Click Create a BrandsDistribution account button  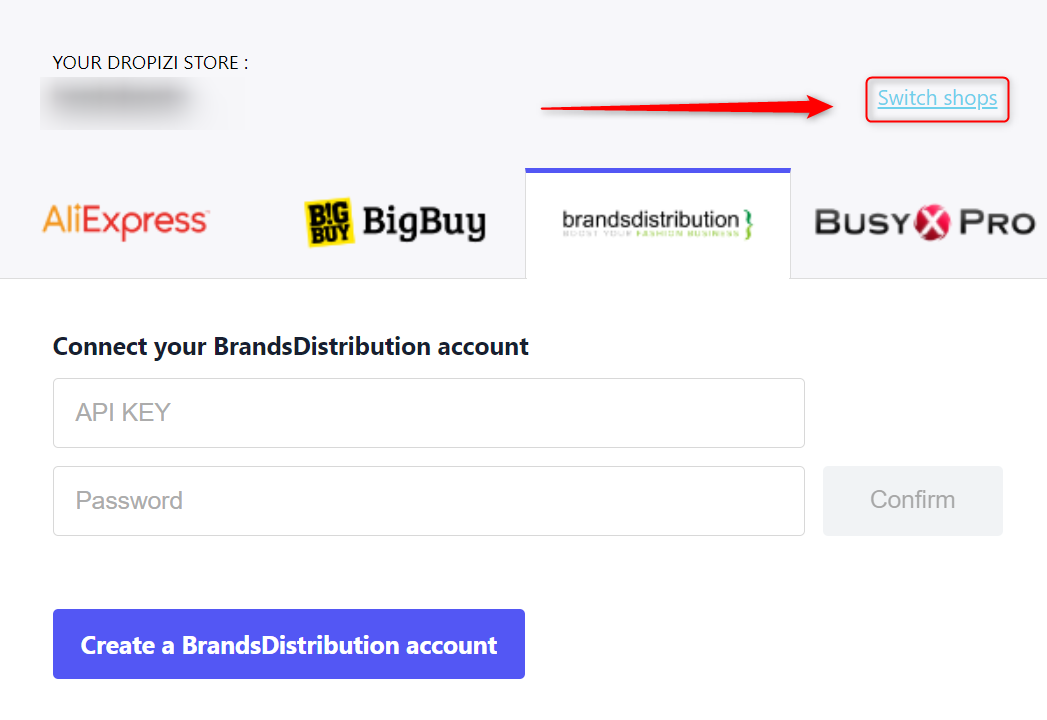pos(289,644)
